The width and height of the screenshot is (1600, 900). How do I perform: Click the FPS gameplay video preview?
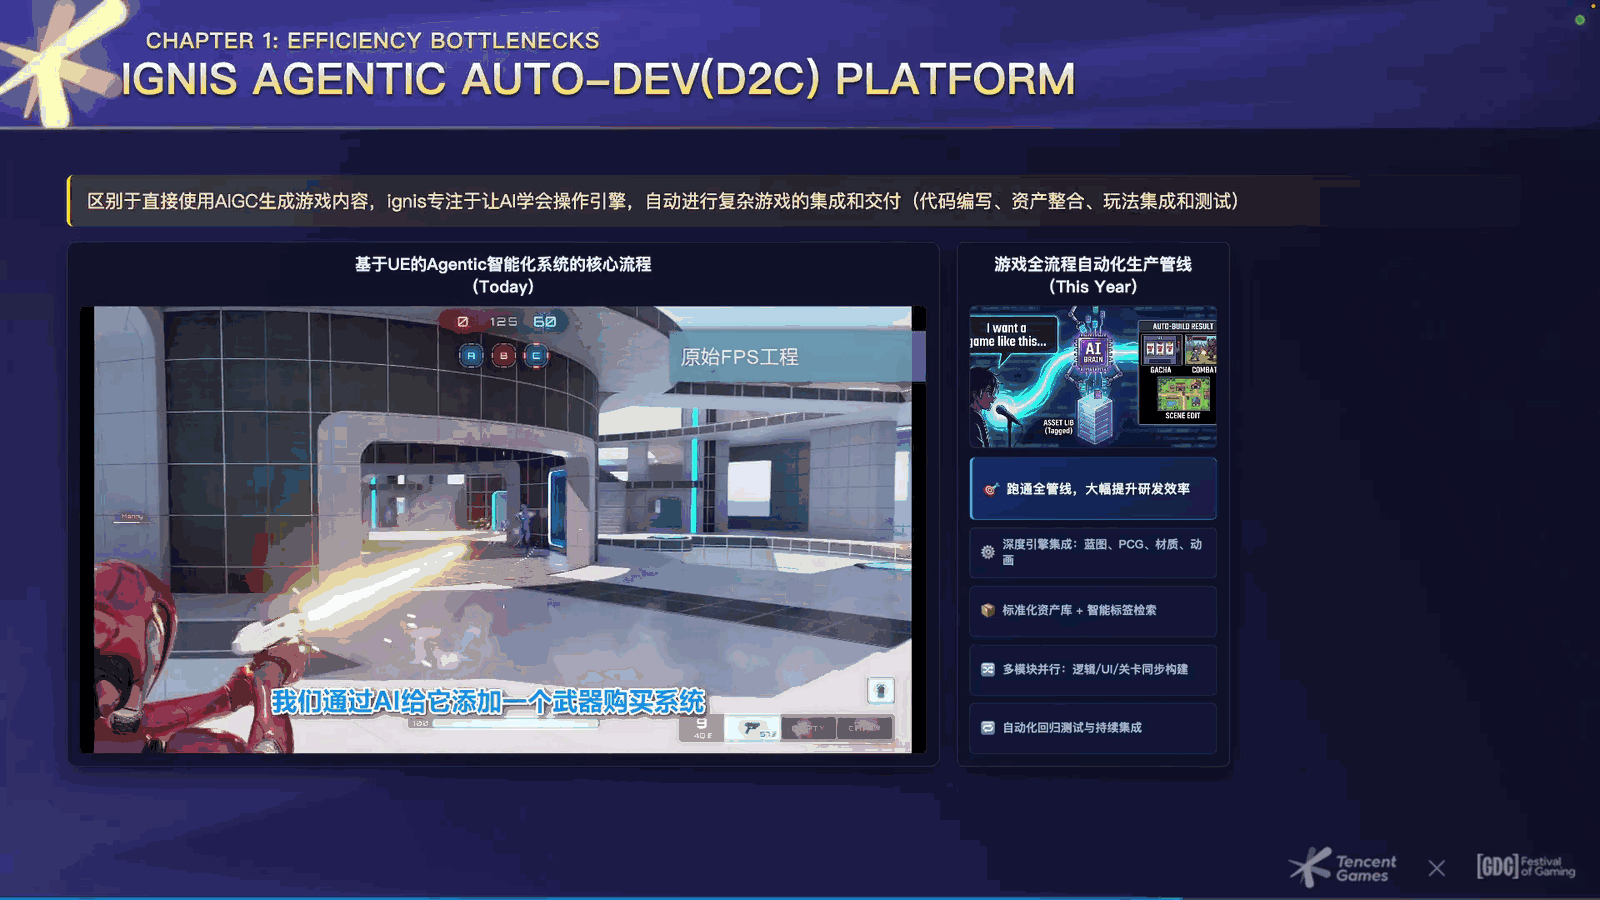click(503, 529)
